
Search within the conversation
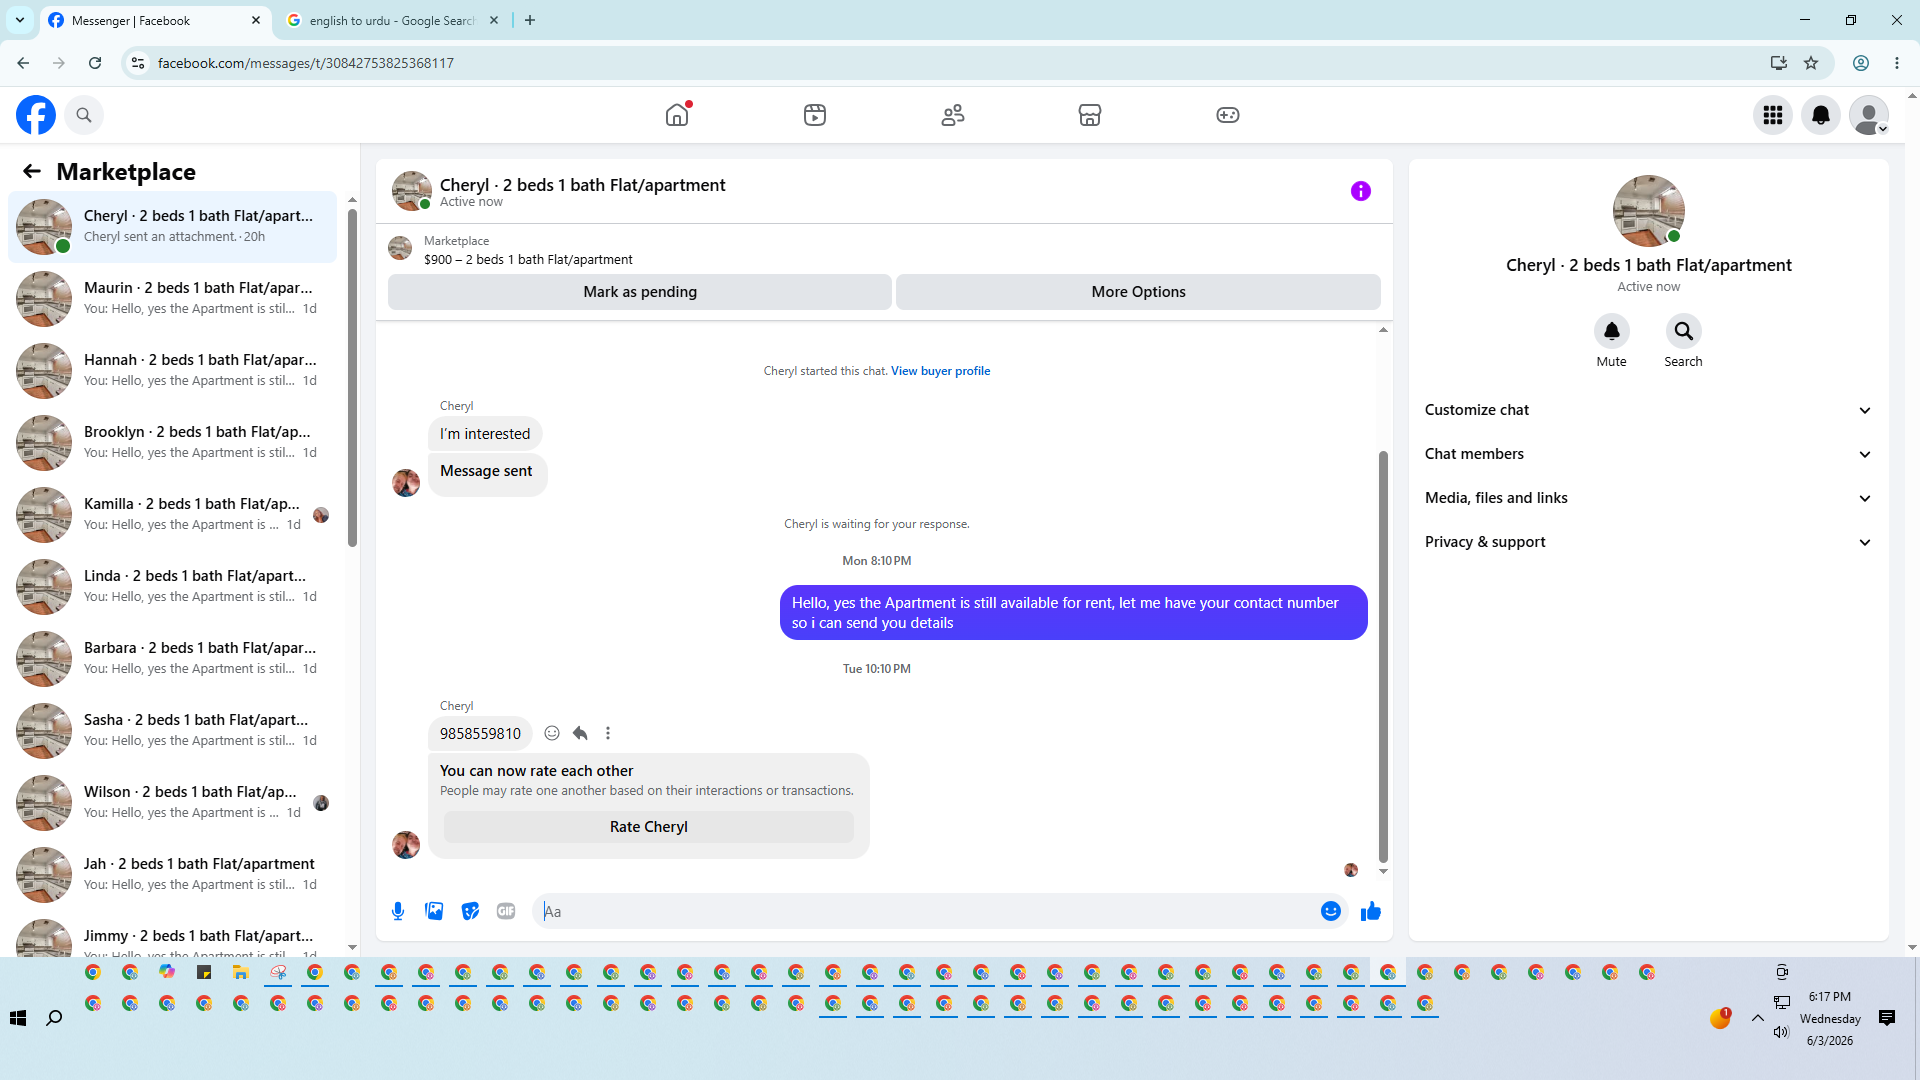pos(1684,331)
